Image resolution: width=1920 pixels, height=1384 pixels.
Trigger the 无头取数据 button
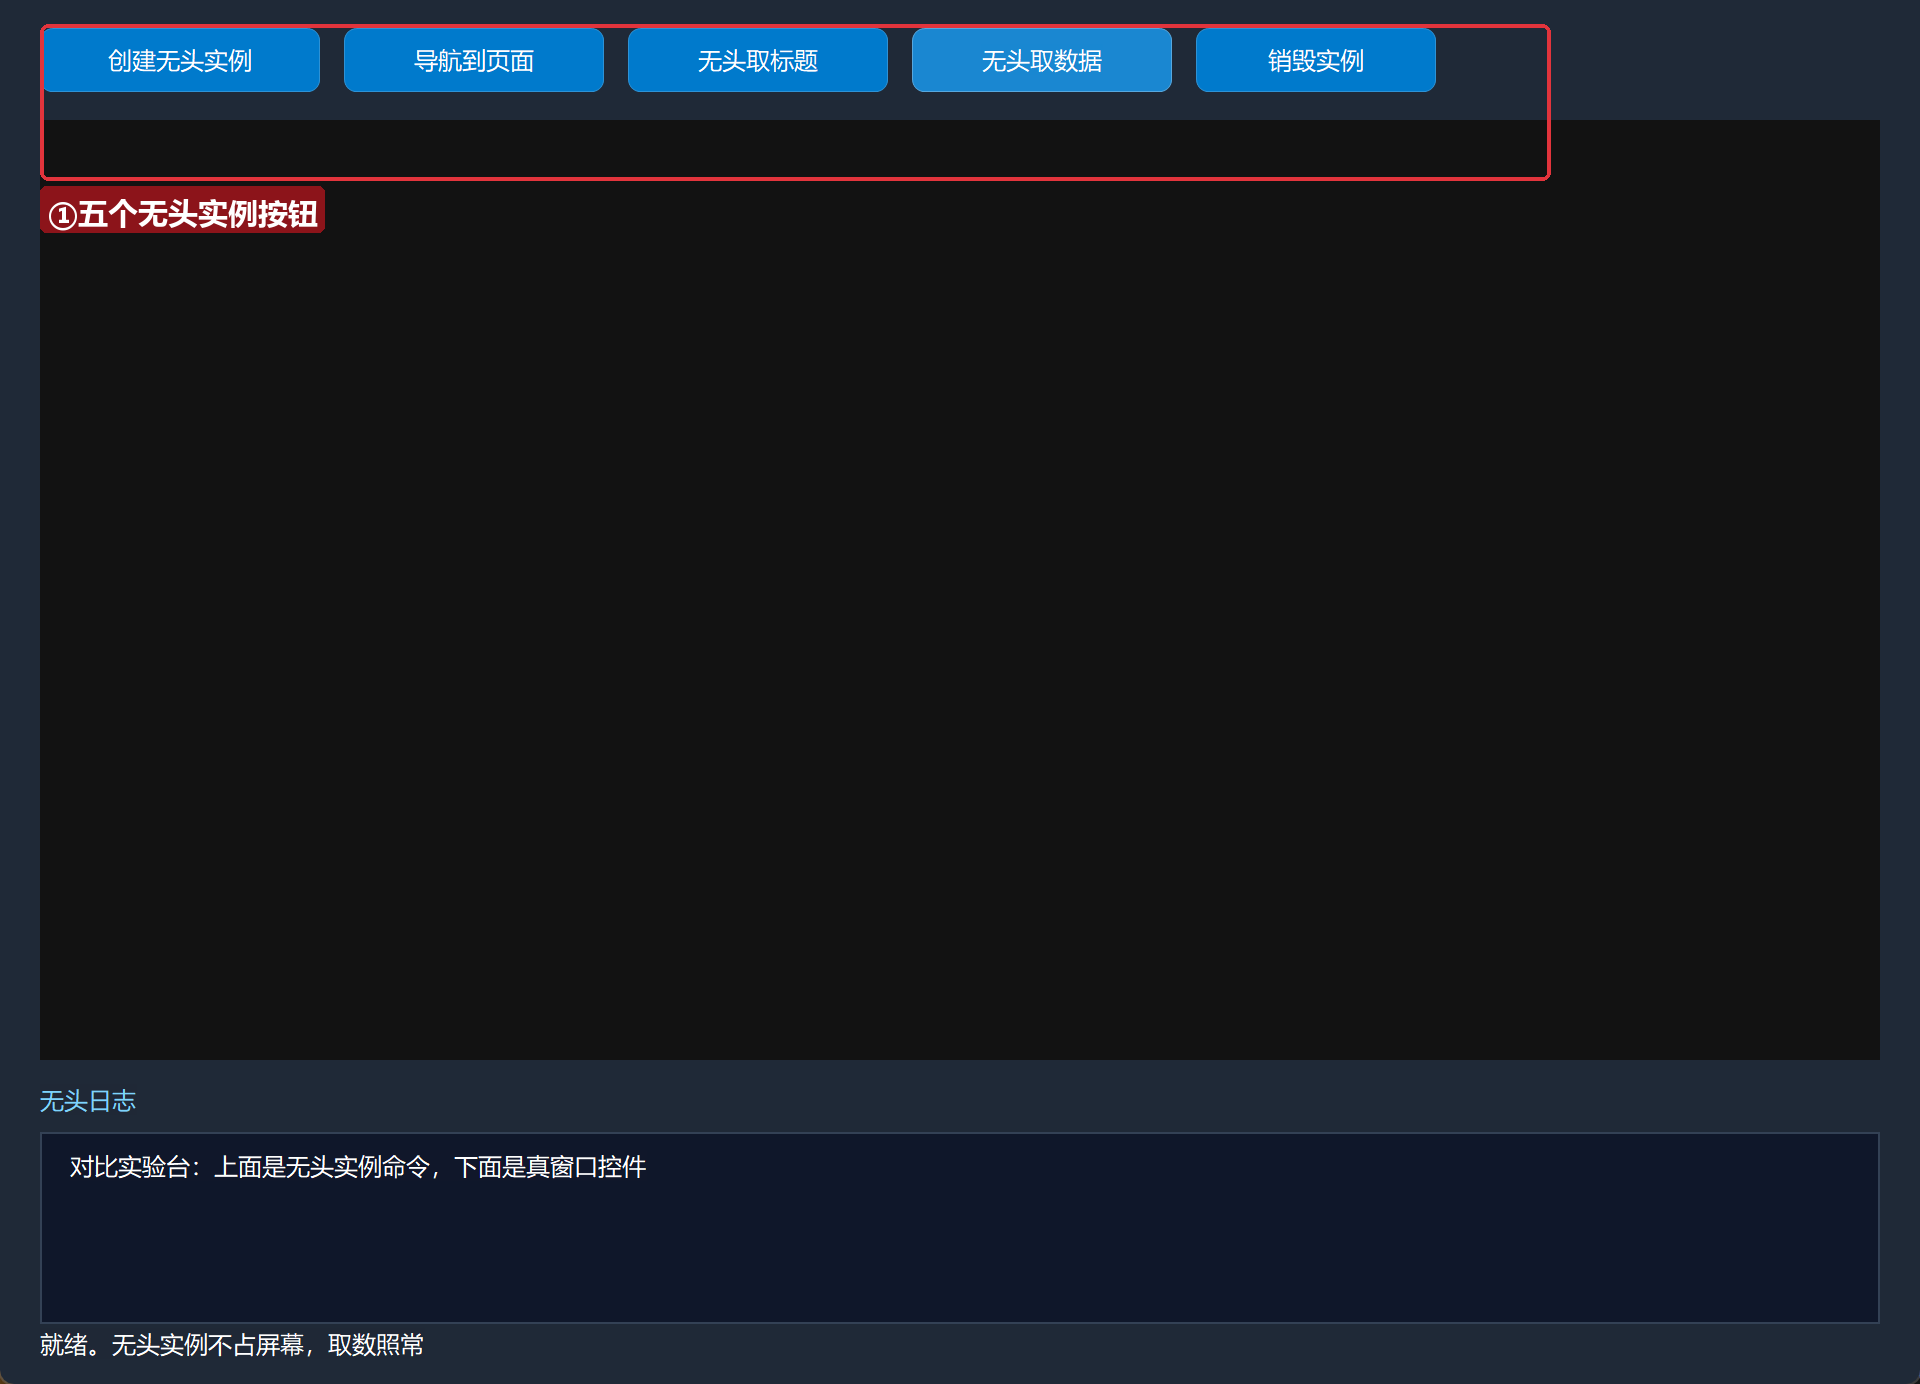[1042, 60]
